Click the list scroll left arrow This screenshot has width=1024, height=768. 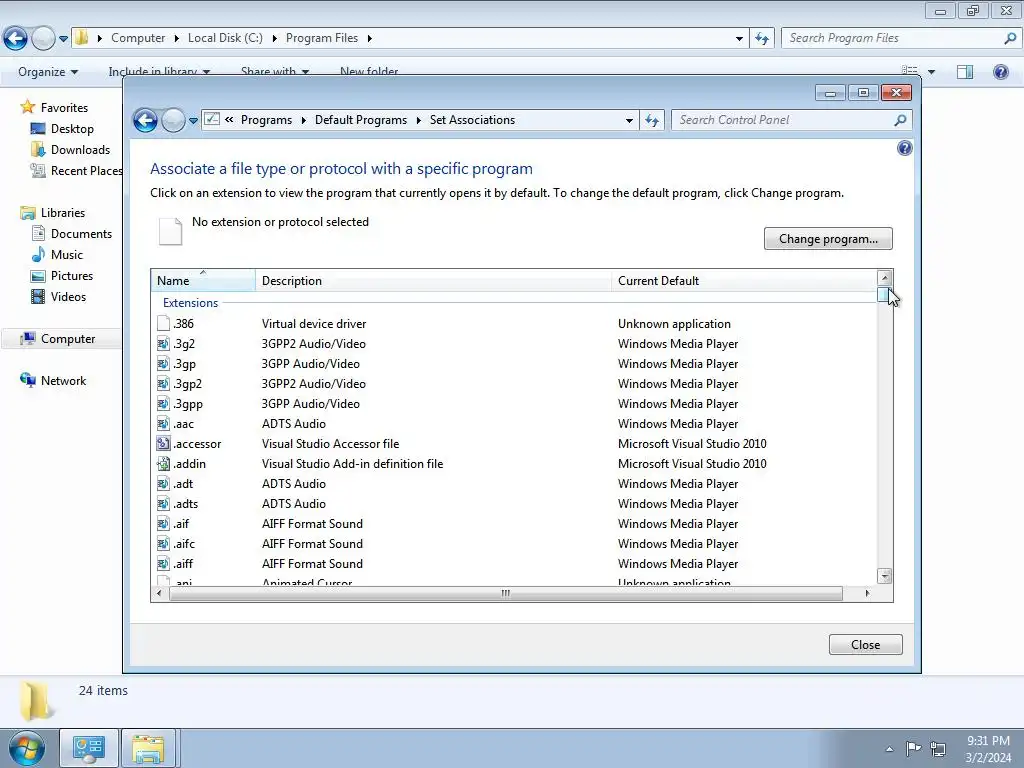tap(159, 594)
